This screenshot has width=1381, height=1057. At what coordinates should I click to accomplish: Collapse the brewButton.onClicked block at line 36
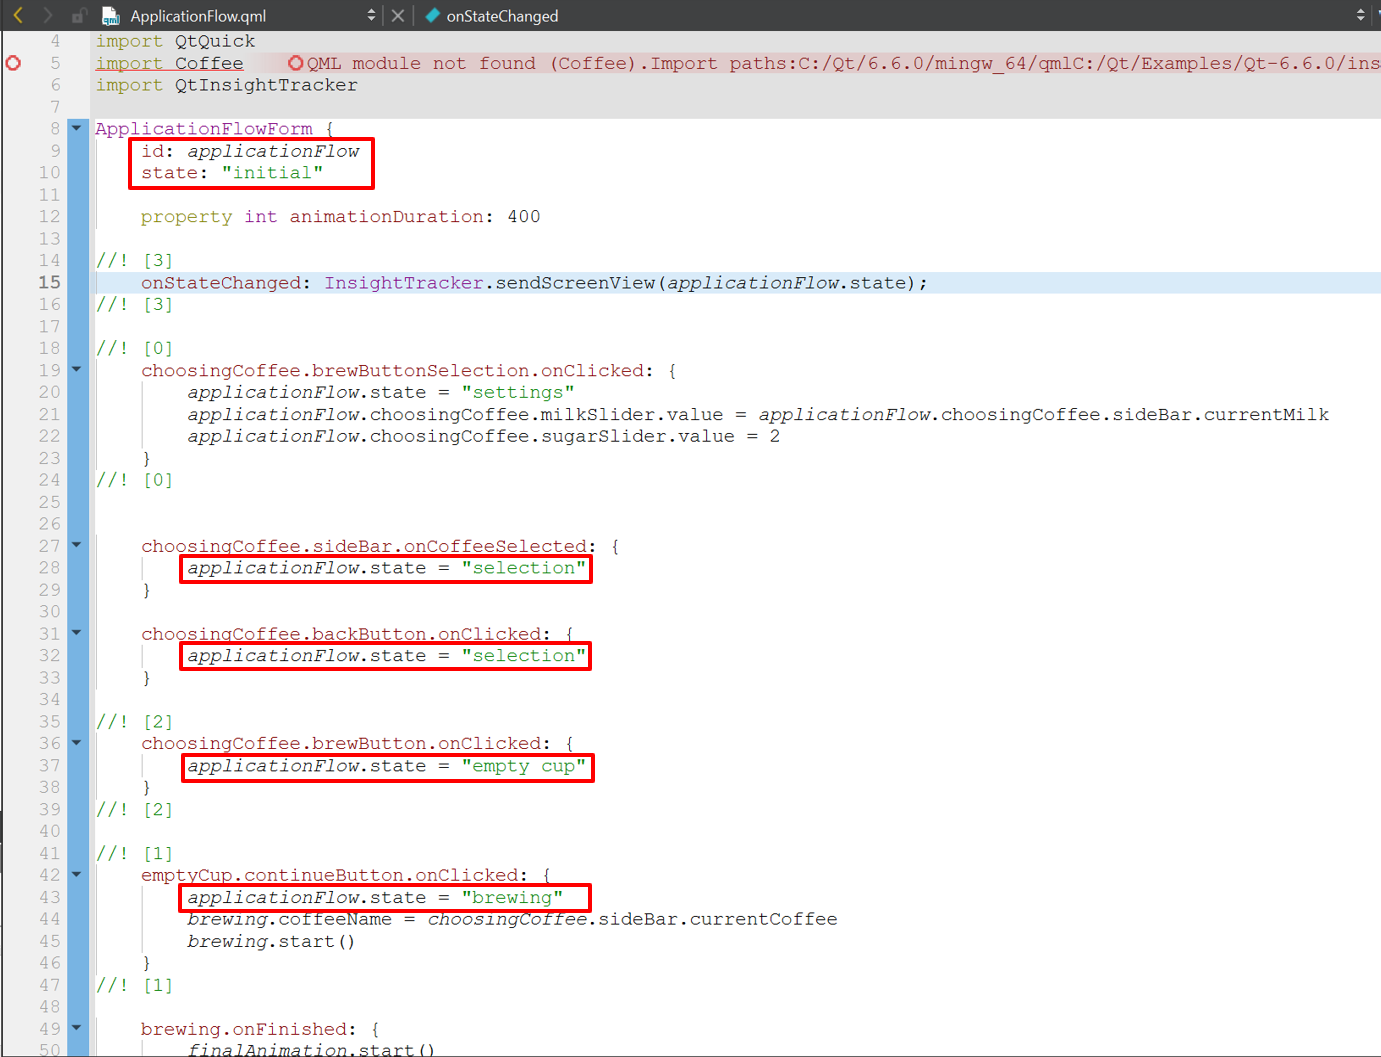(x=76, y=743)
